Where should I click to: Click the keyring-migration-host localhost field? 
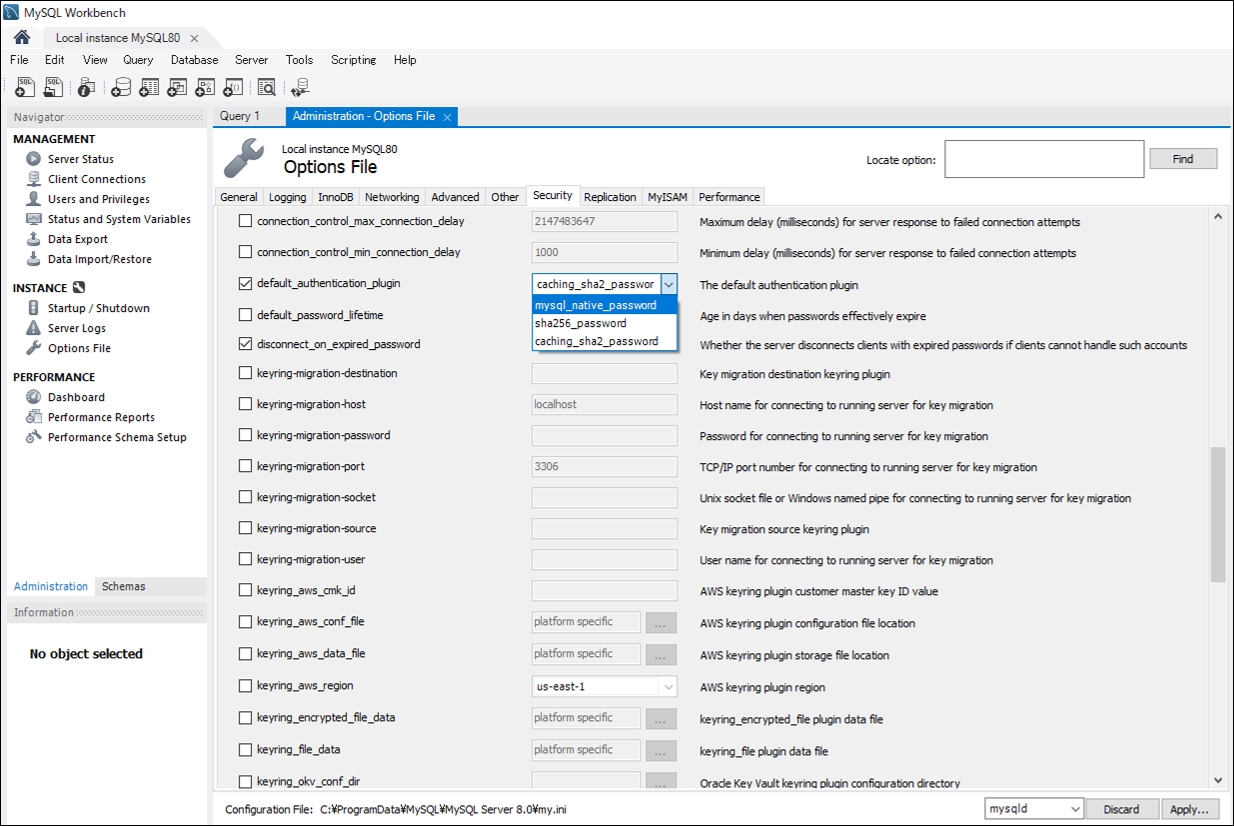(x=604, y=405)
